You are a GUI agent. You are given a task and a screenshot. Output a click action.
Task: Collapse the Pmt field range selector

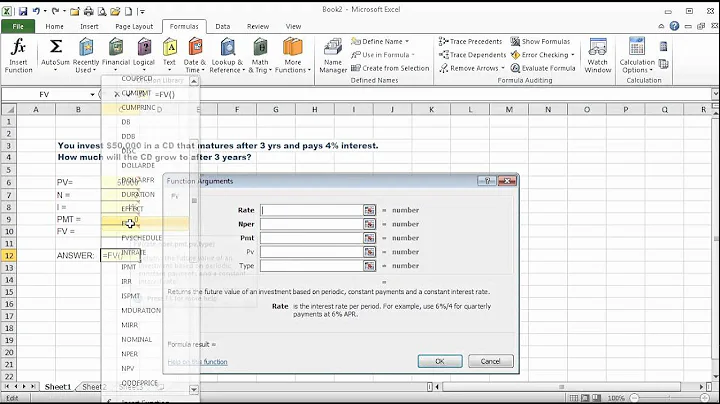(x=369, y=238)
